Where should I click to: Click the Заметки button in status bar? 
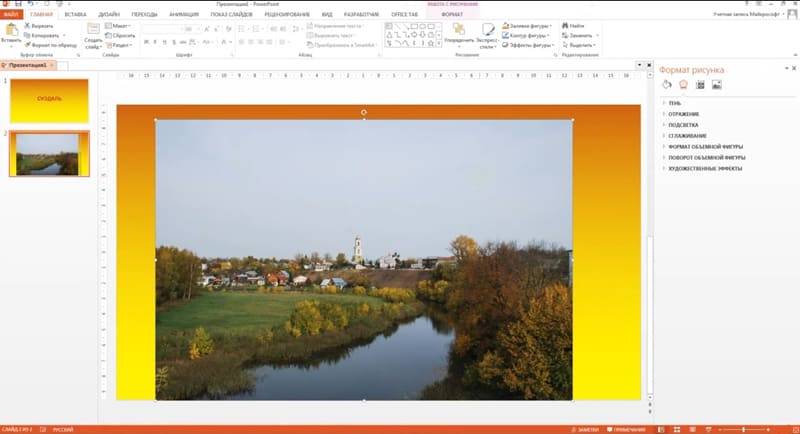coord(585,429)
